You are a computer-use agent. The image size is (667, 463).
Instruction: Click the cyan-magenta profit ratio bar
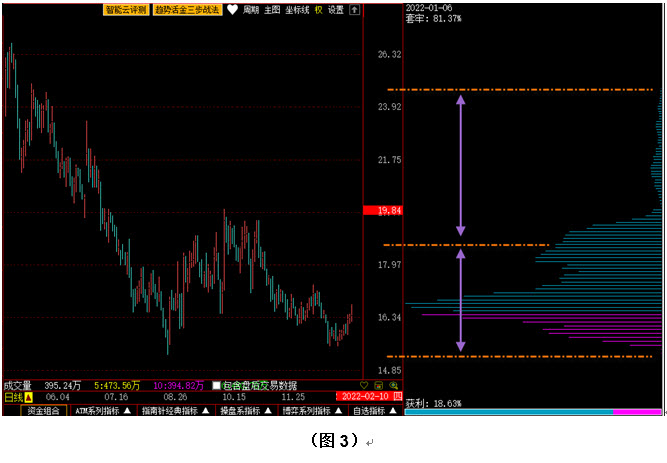[534, 411]
